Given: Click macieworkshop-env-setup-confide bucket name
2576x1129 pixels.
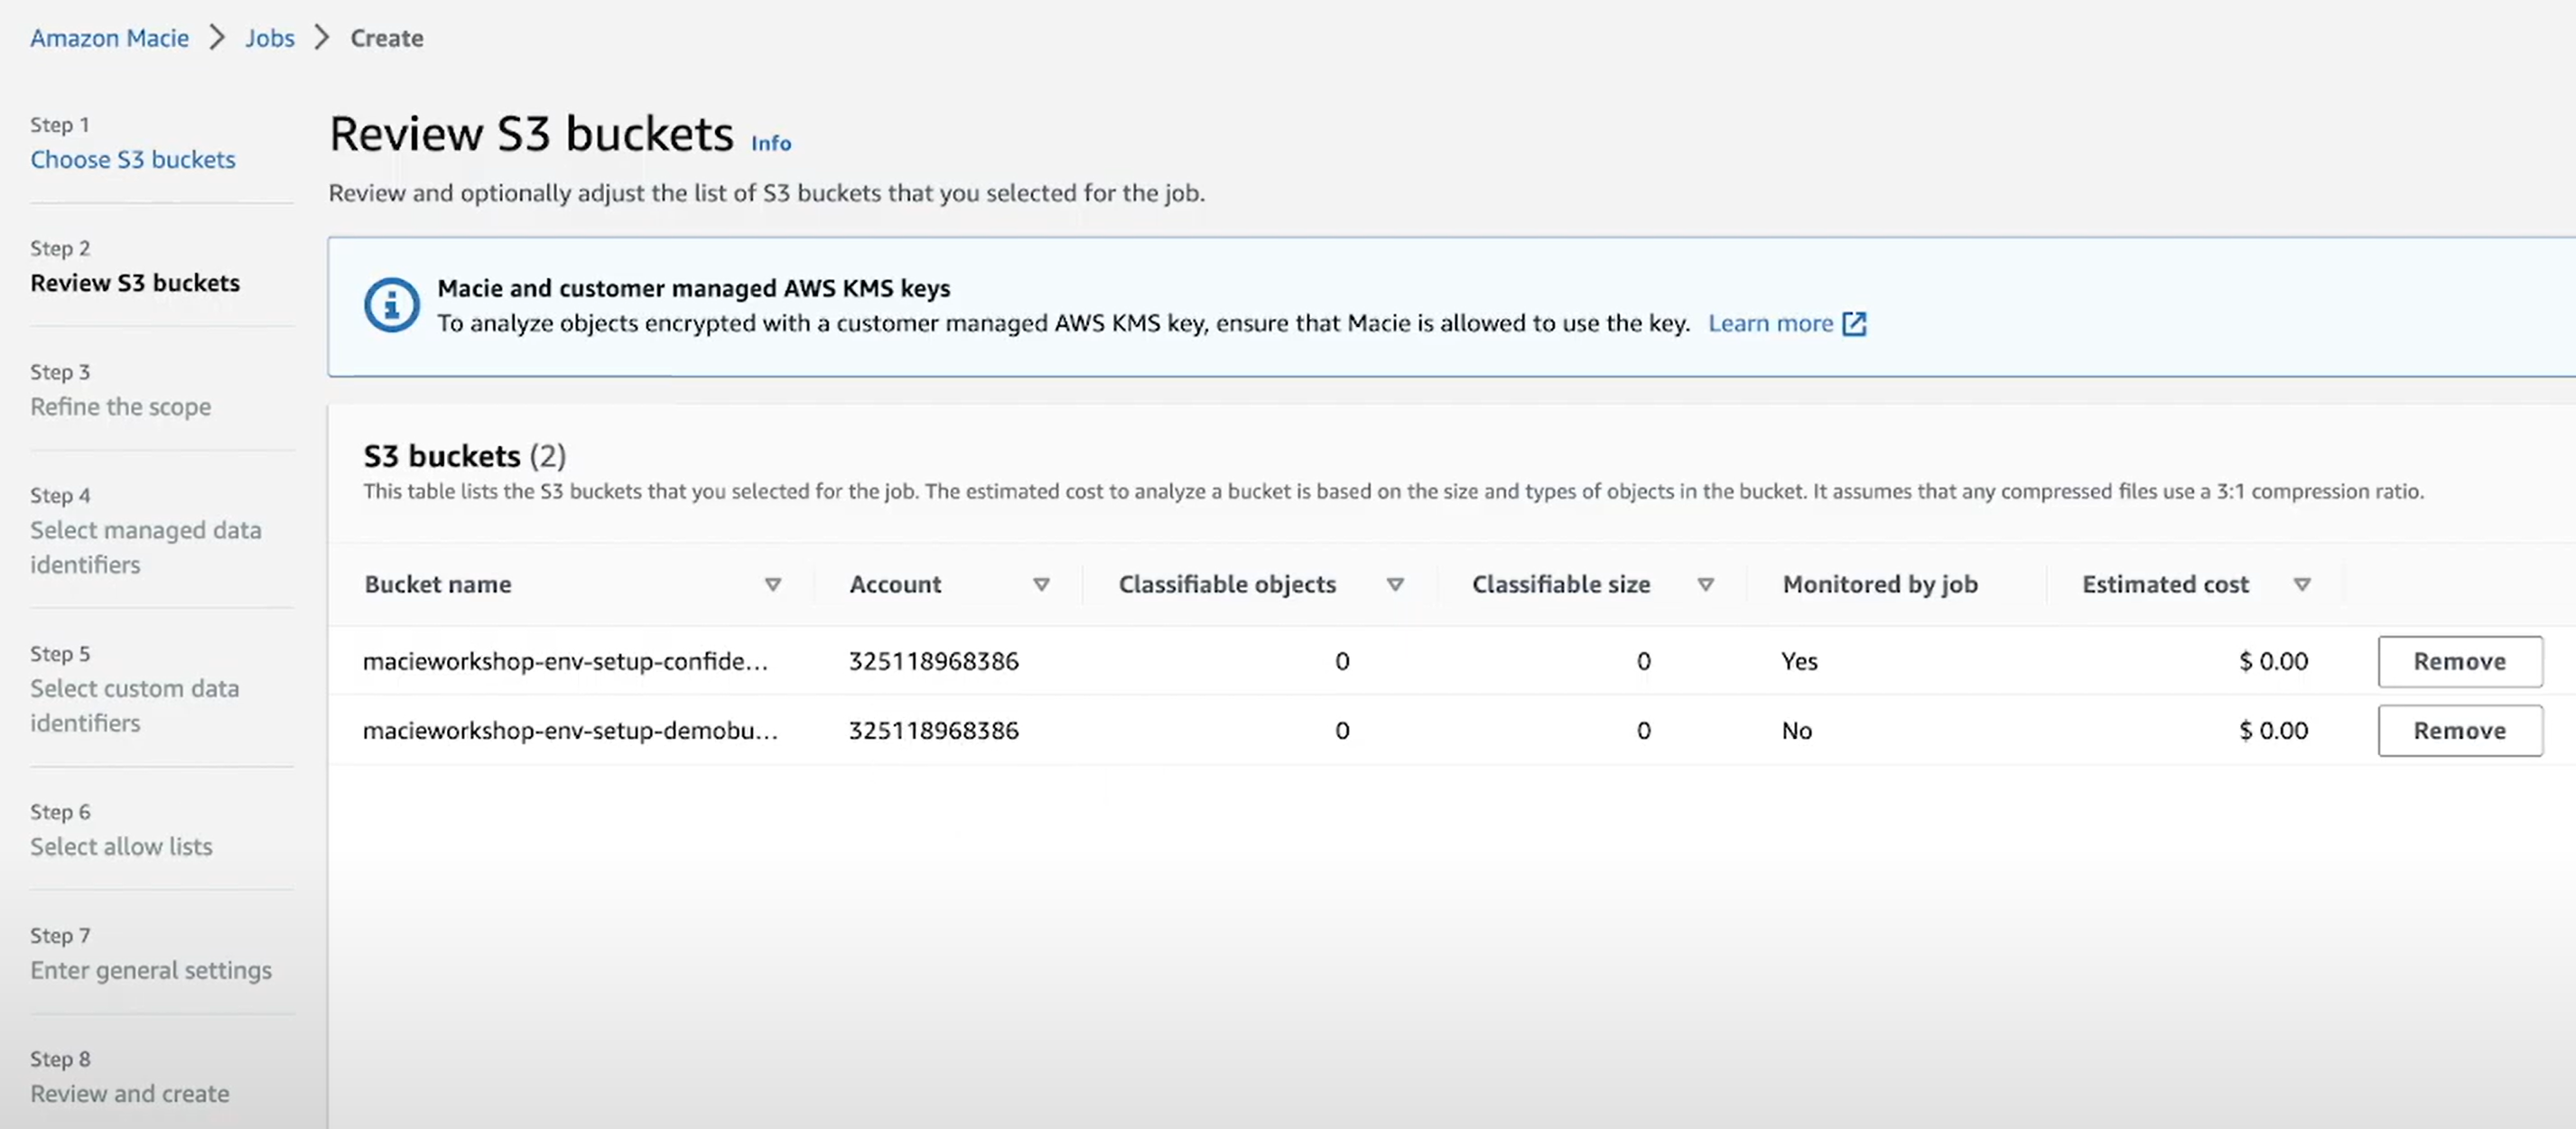Looking at the screenshot, I should 565,661.
